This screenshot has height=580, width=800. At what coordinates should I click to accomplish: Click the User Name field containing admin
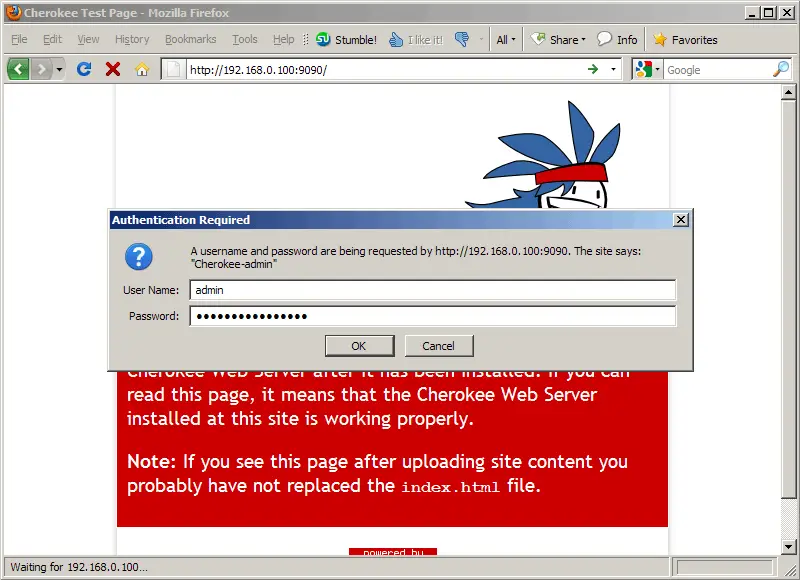[x=433, y=290]
